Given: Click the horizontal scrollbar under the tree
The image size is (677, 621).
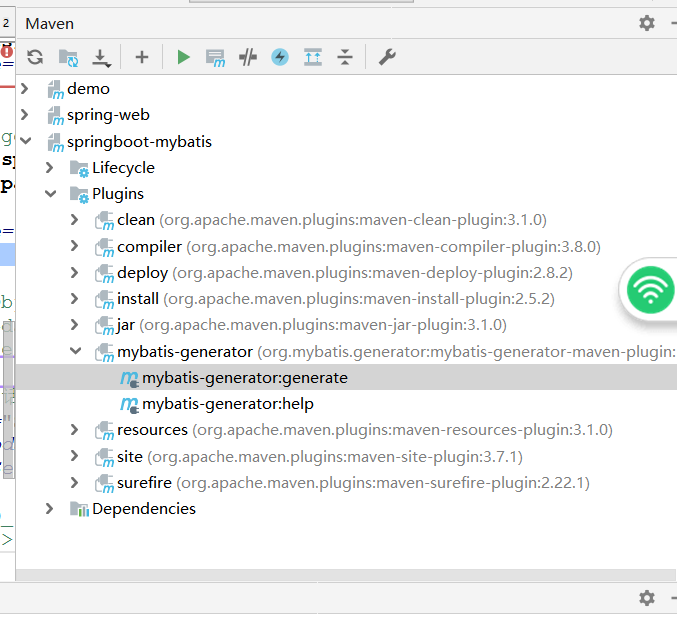Looking at the screenshot, I should point(345,575).
